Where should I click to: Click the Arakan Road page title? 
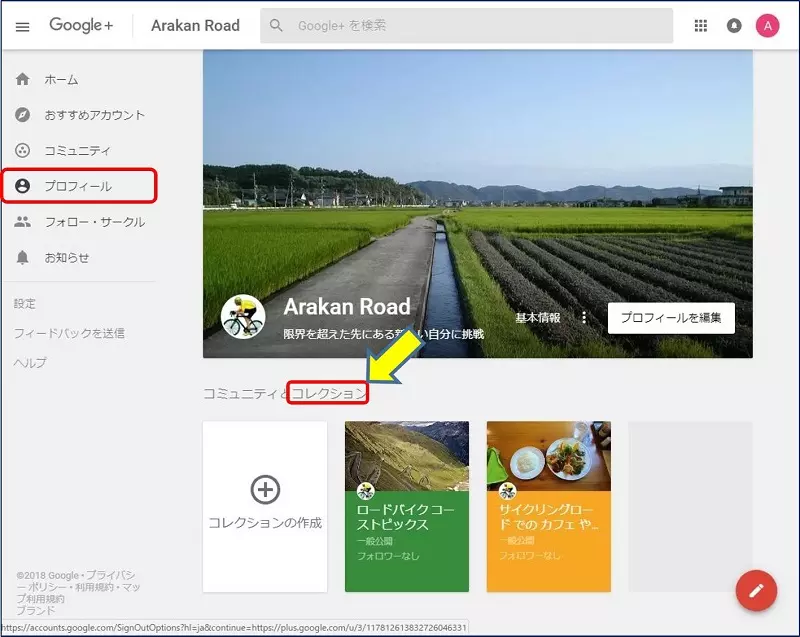coord(195,26)
